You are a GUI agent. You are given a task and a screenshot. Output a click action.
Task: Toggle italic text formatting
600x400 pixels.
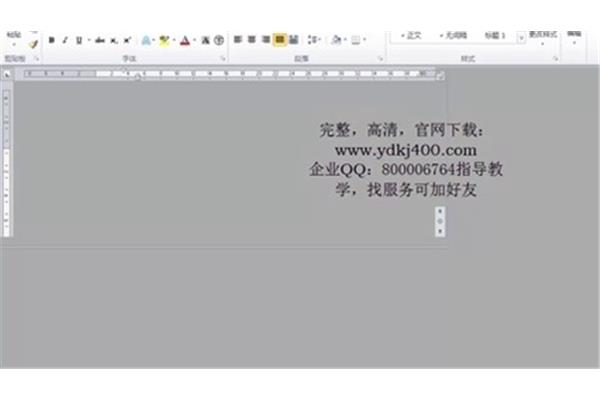(x=65, y=40)
